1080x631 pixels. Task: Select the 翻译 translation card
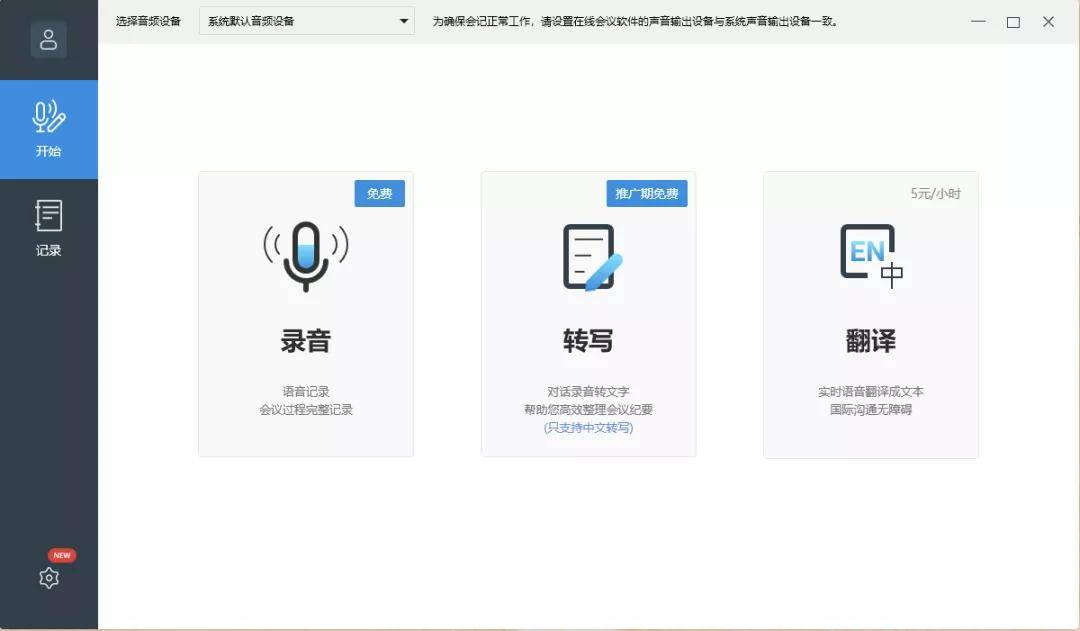[870, 315]
